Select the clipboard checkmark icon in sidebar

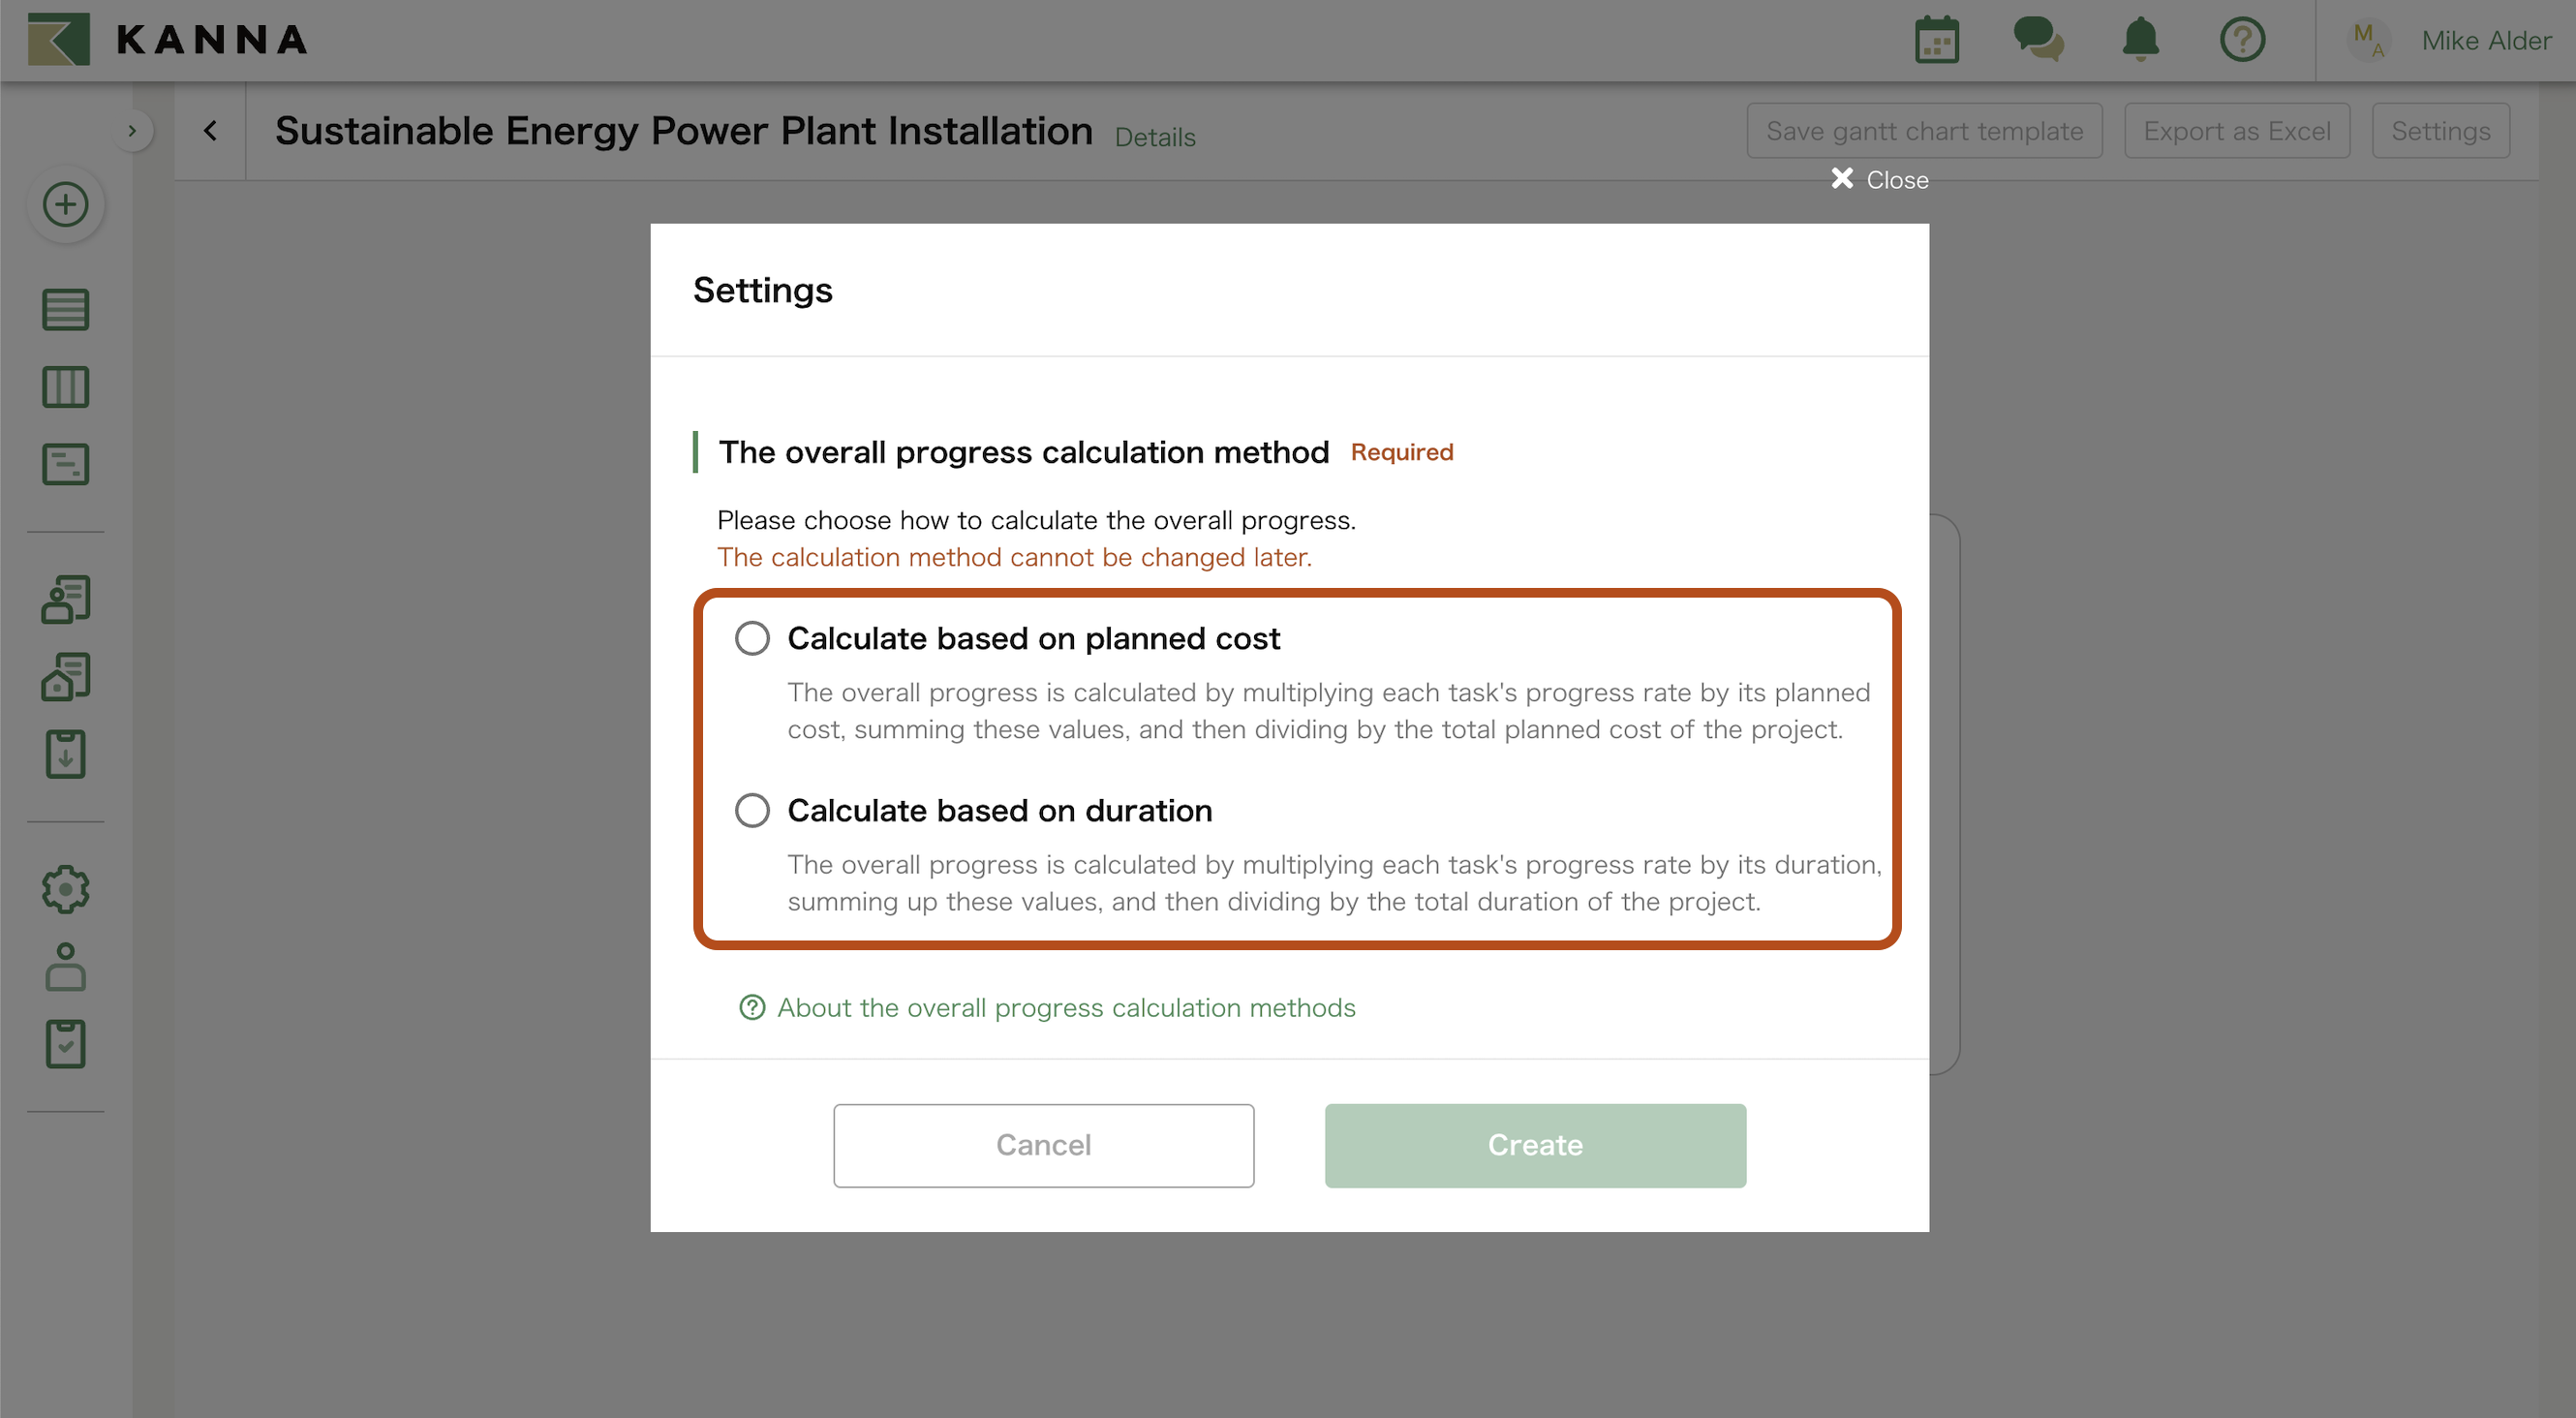point(65,1043)
